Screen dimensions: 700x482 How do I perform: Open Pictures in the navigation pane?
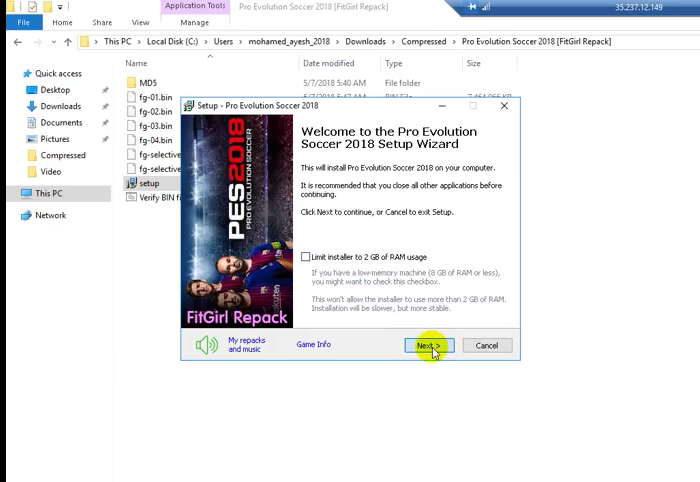coord(54,139)
